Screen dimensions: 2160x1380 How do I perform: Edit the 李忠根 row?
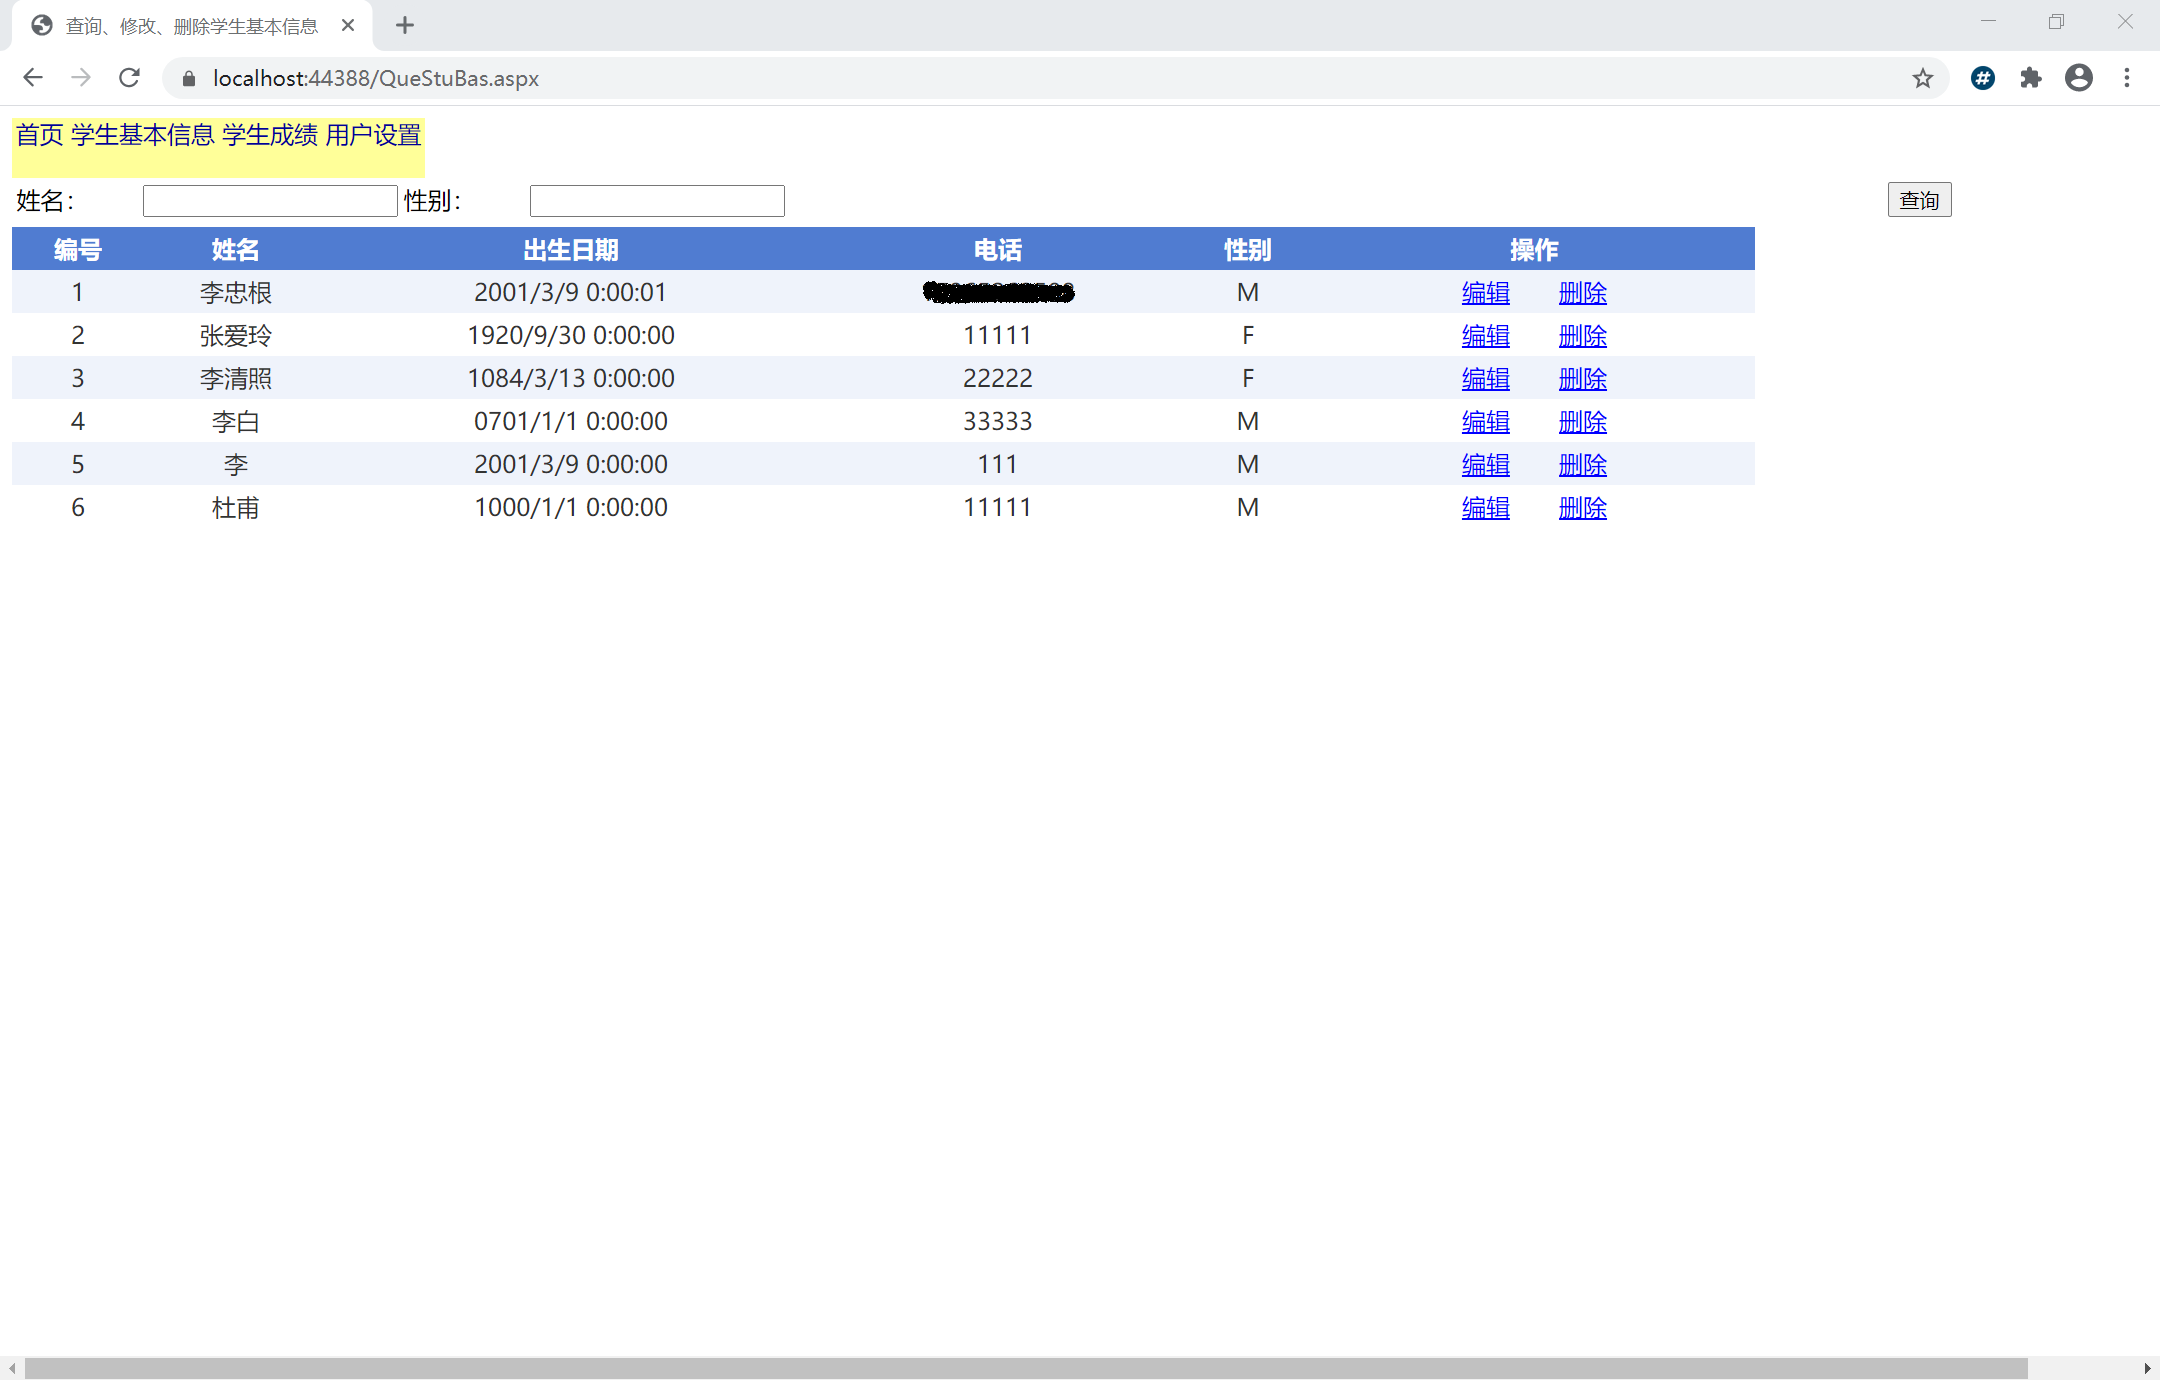1485,293
